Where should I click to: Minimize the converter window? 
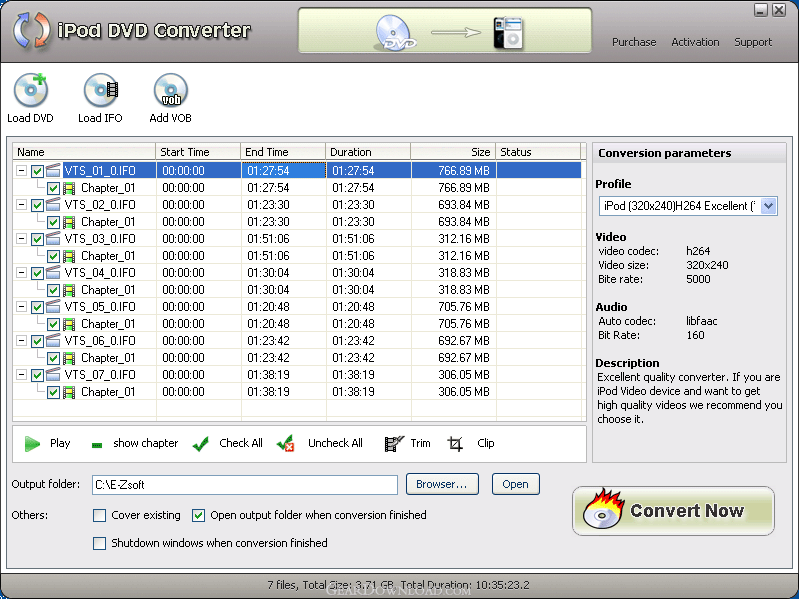click(x=761, y=10)
